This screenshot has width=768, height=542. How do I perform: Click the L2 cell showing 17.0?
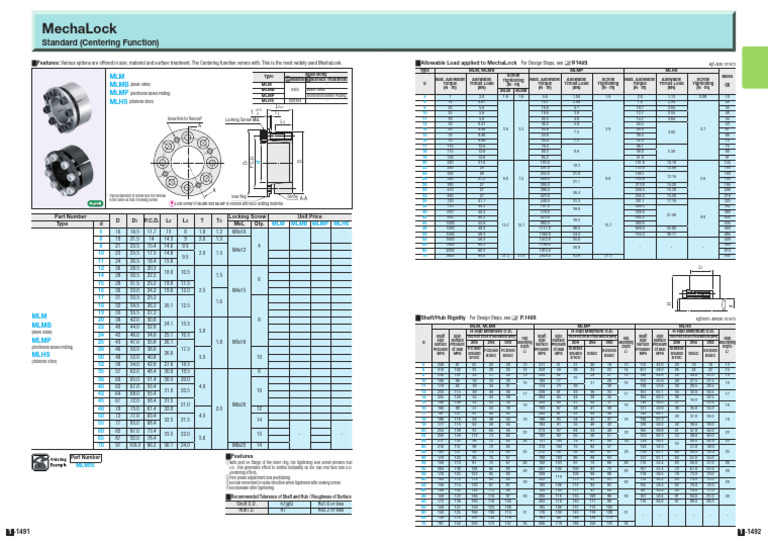185,349
